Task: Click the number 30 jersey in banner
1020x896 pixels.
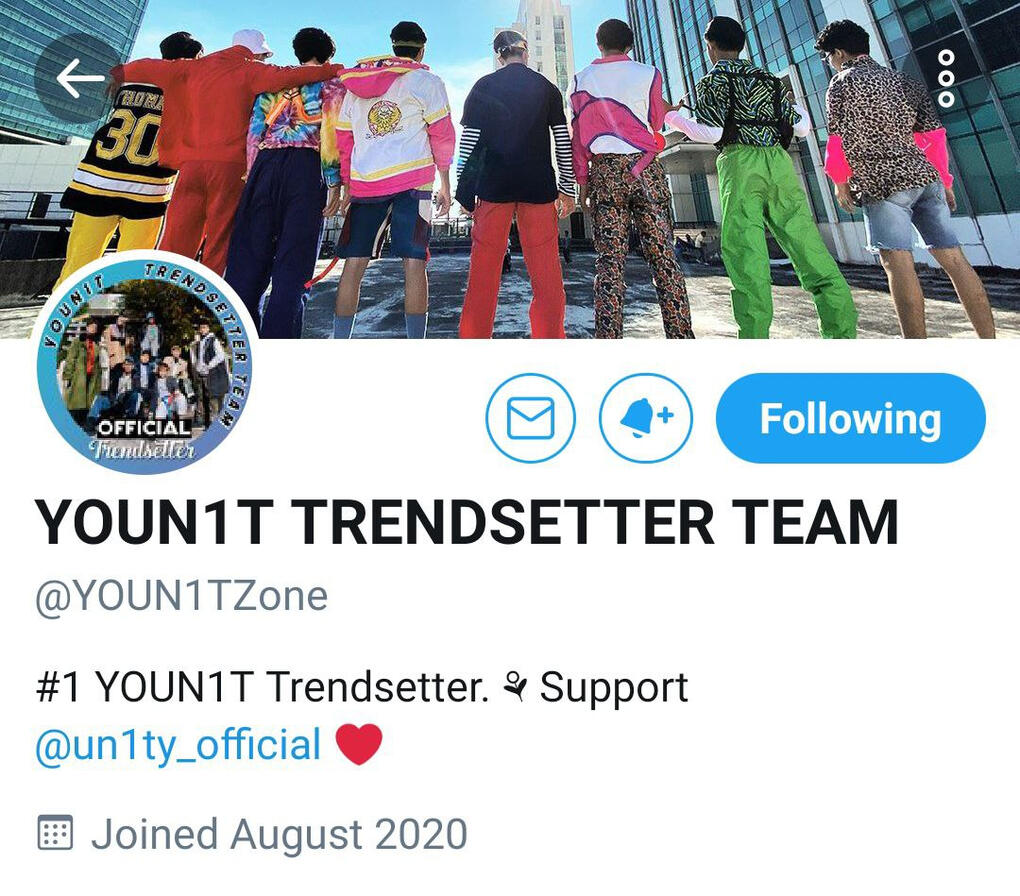Action: [x=127, y=146]
